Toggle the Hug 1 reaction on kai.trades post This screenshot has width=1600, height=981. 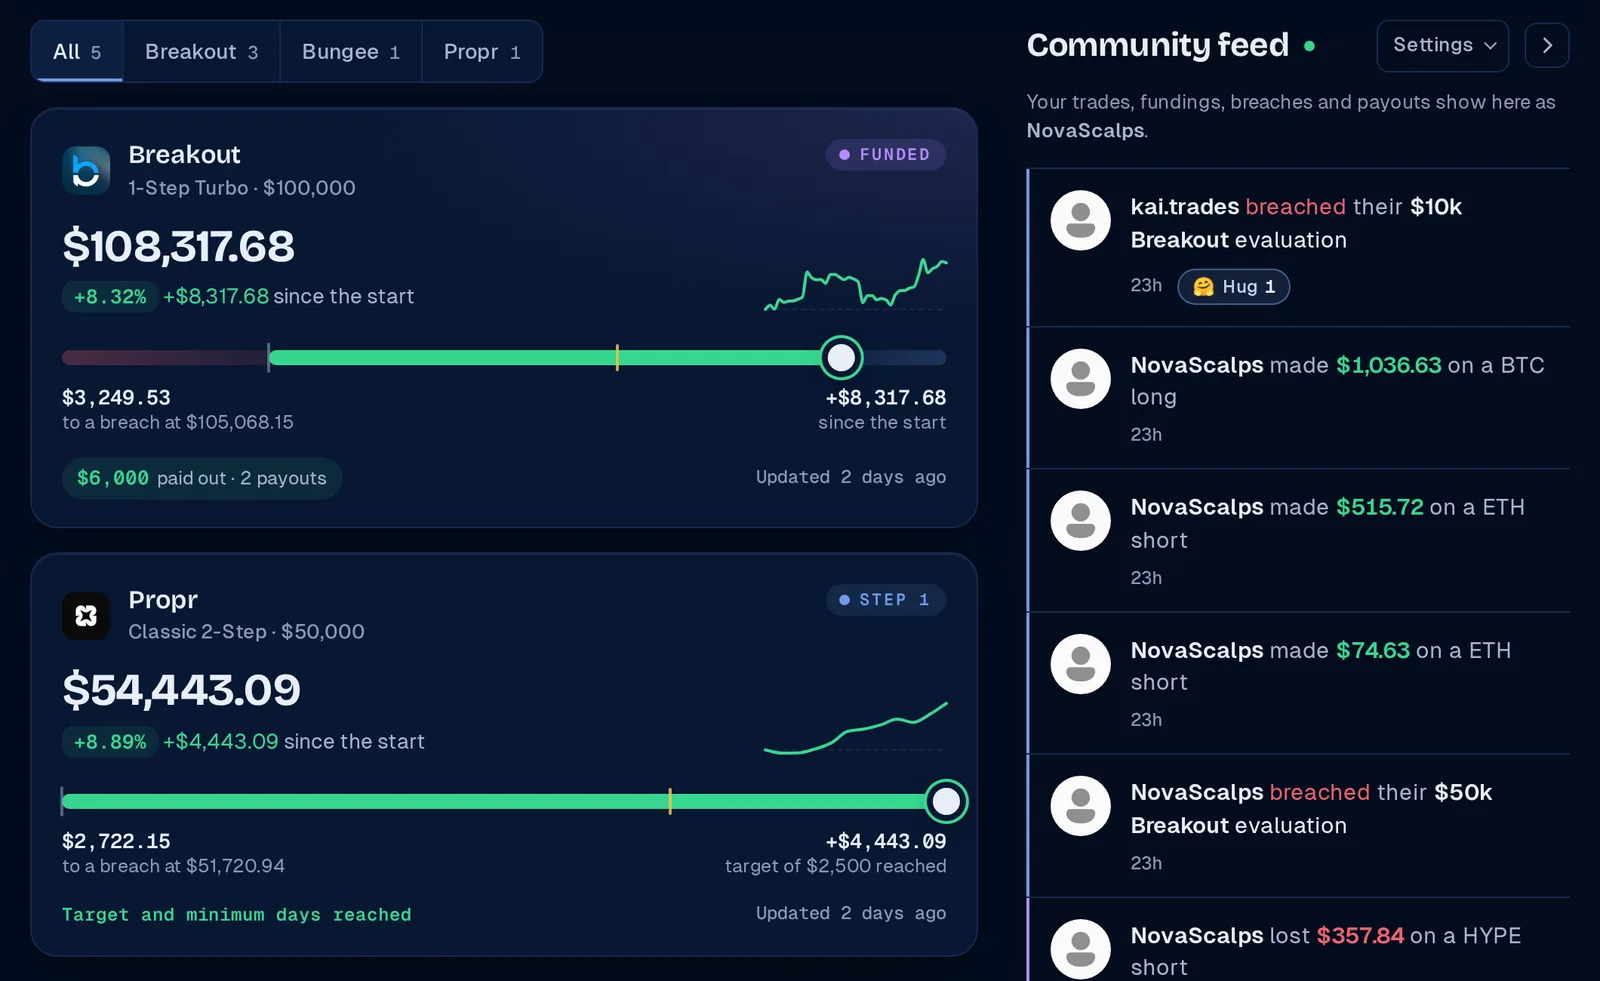click(1234, 287)
